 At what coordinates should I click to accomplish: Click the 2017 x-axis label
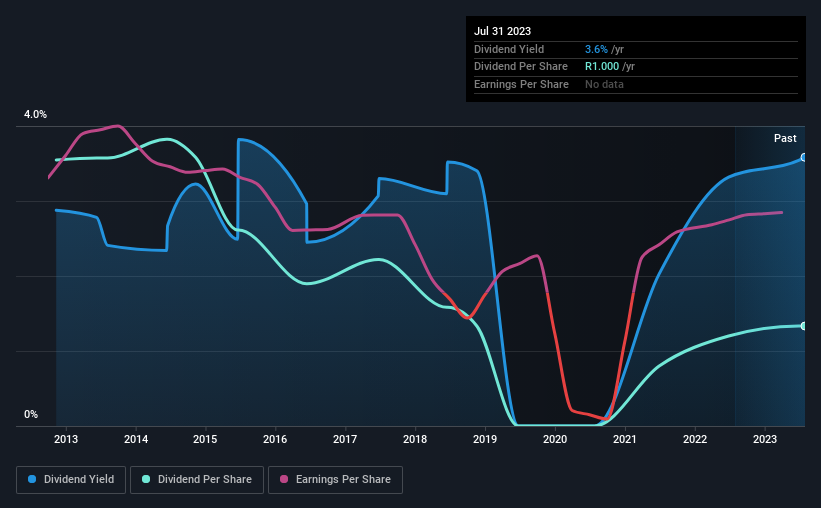coord(345,439)
